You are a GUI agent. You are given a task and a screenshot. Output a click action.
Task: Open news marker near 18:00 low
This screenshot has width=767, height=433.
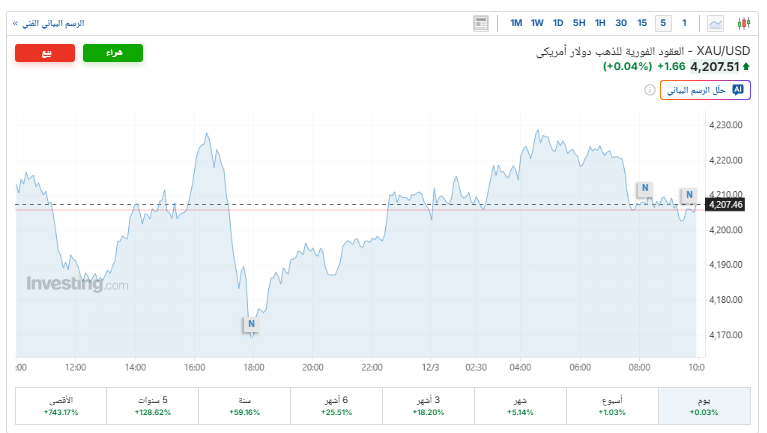(251, 324)
